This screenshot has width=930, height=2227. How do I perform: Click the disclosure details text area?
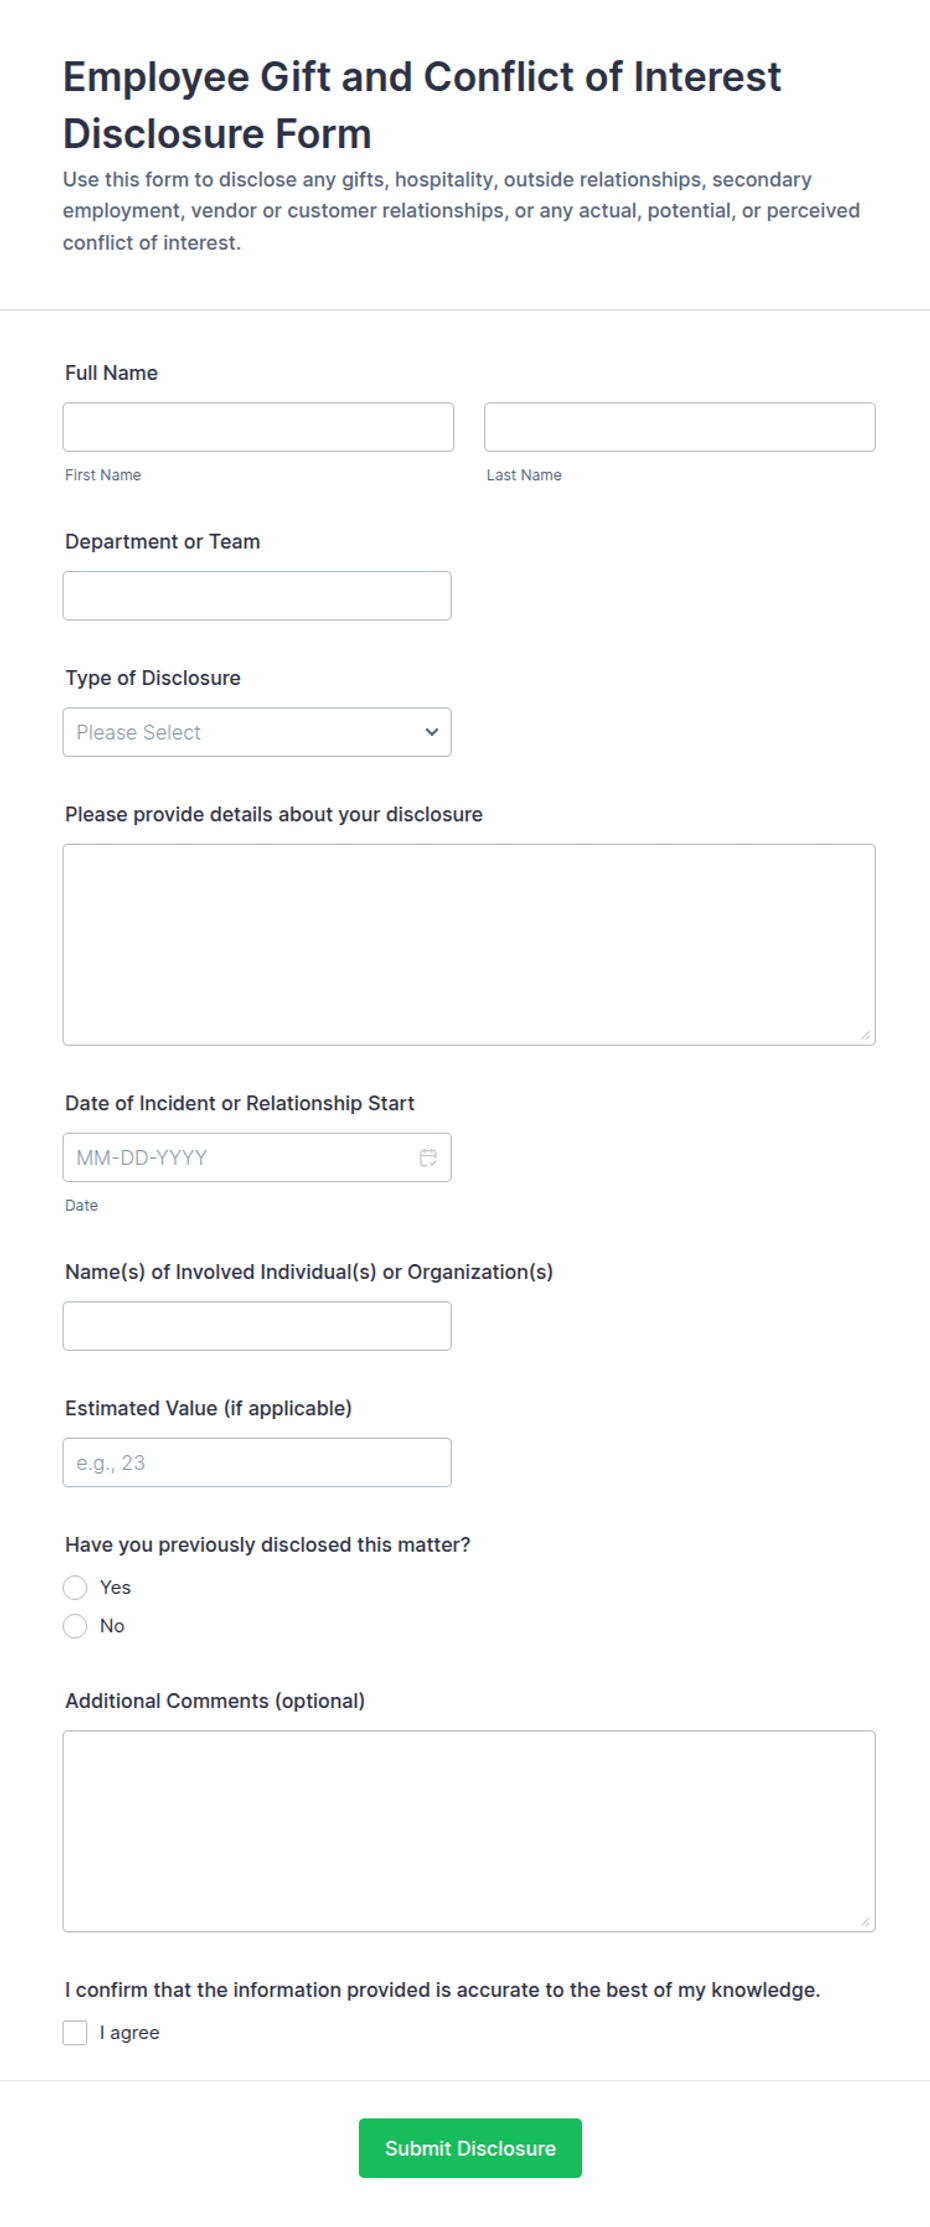(x=469, y=945)
